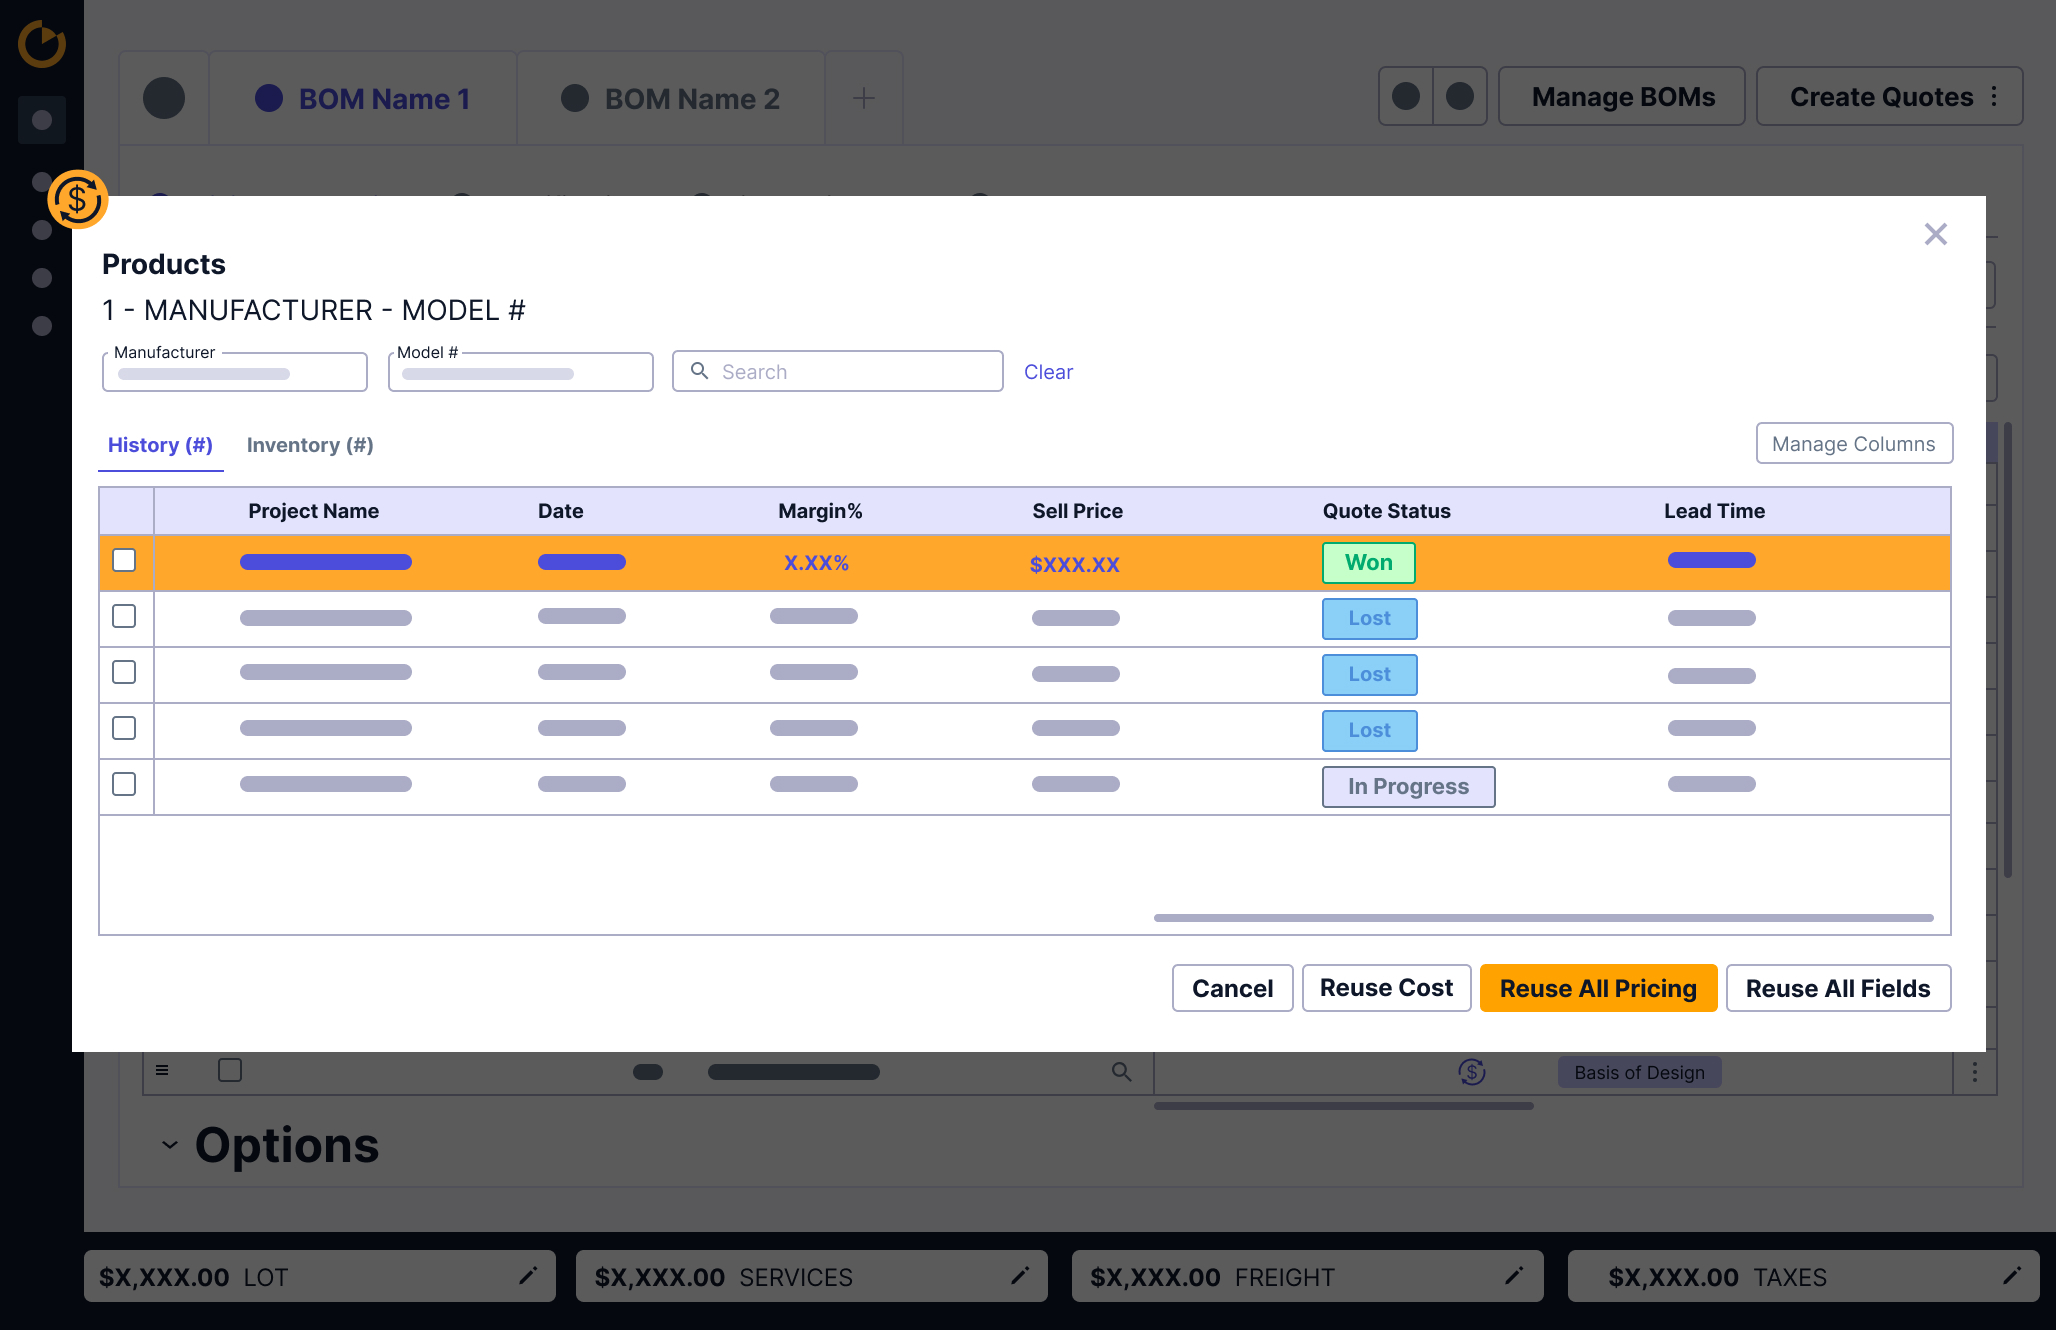The width and height of the screenshot is (2056, 1330).
Task: Click pencil icon on LOT total
Action: (528, 1275)
